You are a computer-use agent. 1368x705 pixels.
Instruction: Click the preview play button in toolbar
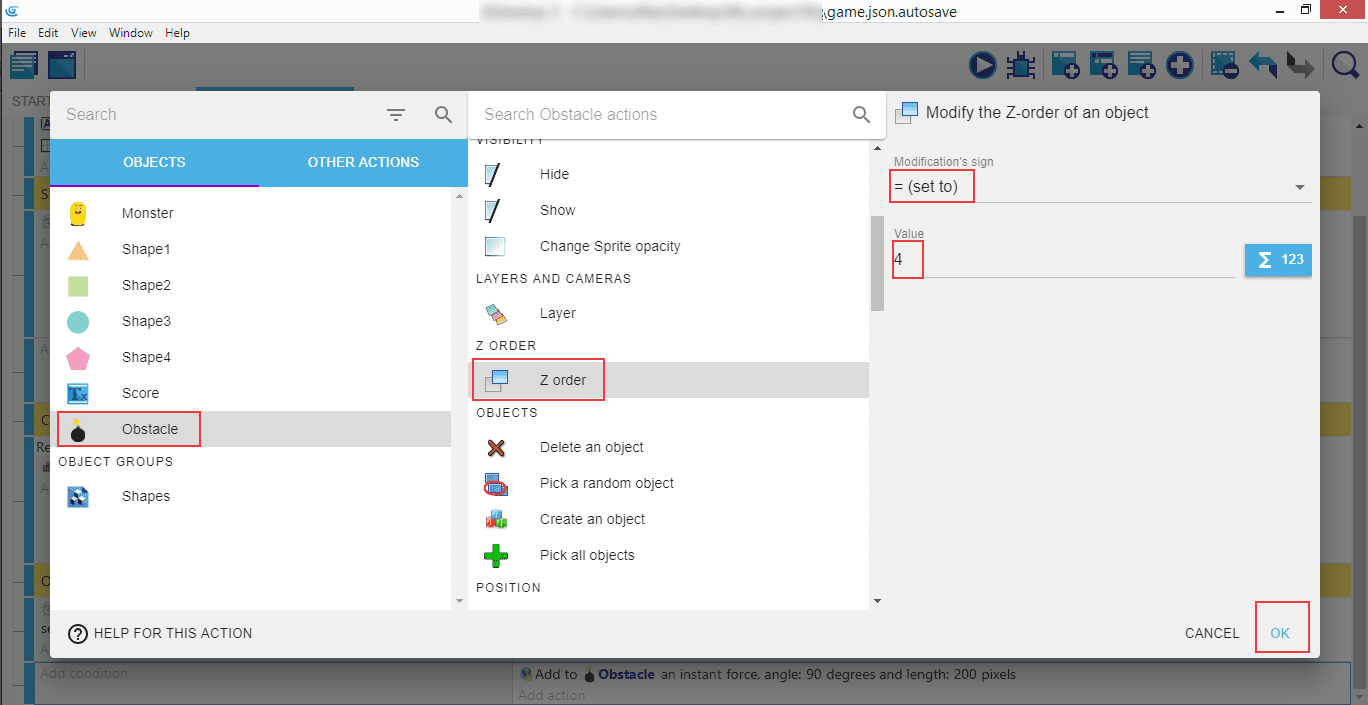[x=982, y=66]
